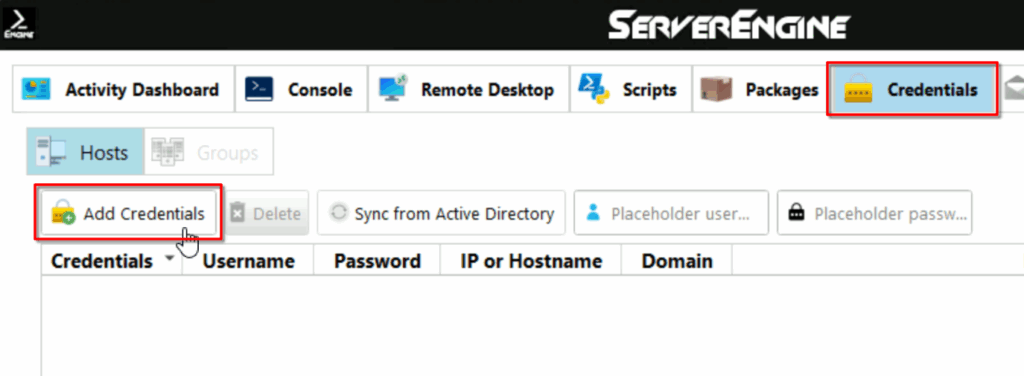The width and height of the screenshot is (1024, 376).
Task: Select the Hosts view toggle
Action: [86, 151]
